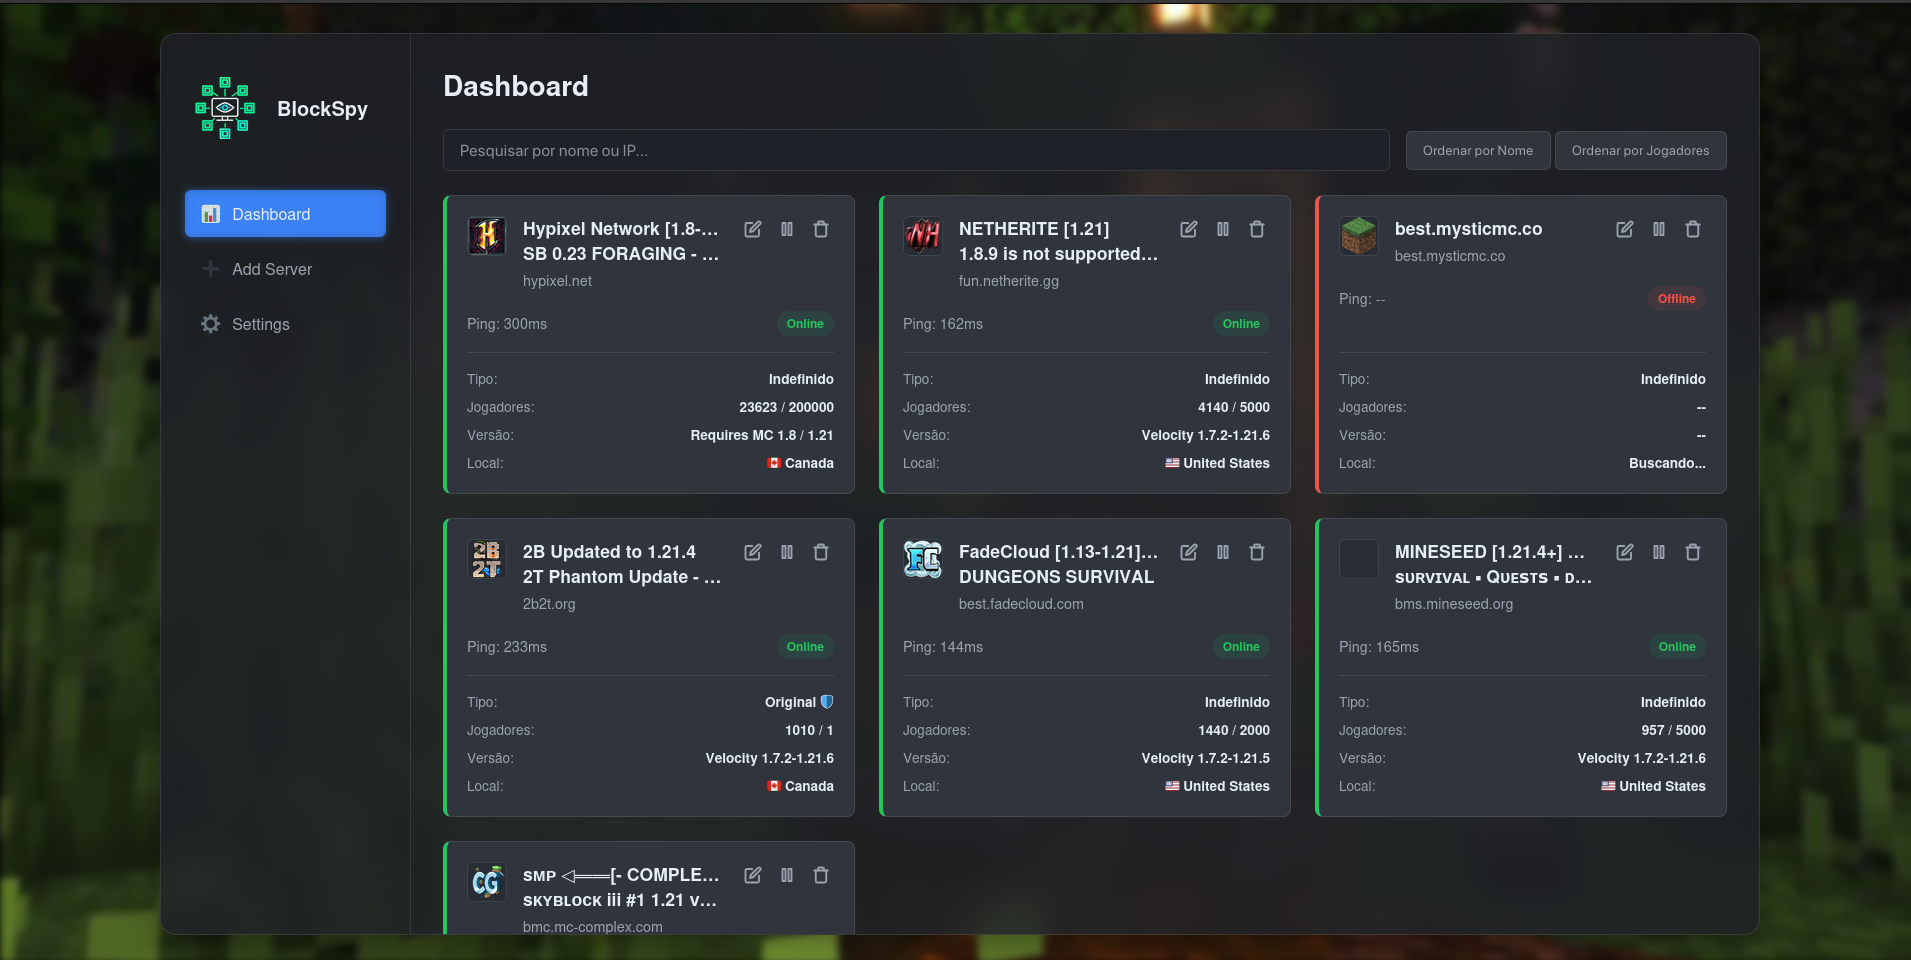Click the BlockSpy logo icon
This screenshot has height=960, width=1911.
tap(225, 108)
